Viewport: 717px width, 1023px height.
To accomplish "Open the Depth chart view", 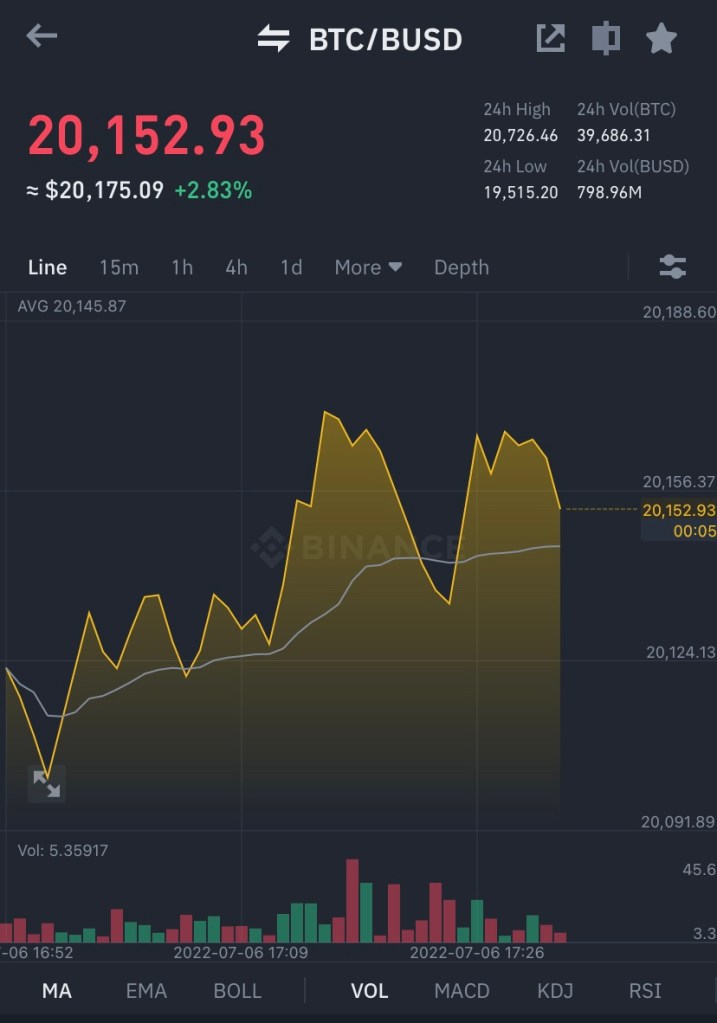I will (x=461, y=267).
